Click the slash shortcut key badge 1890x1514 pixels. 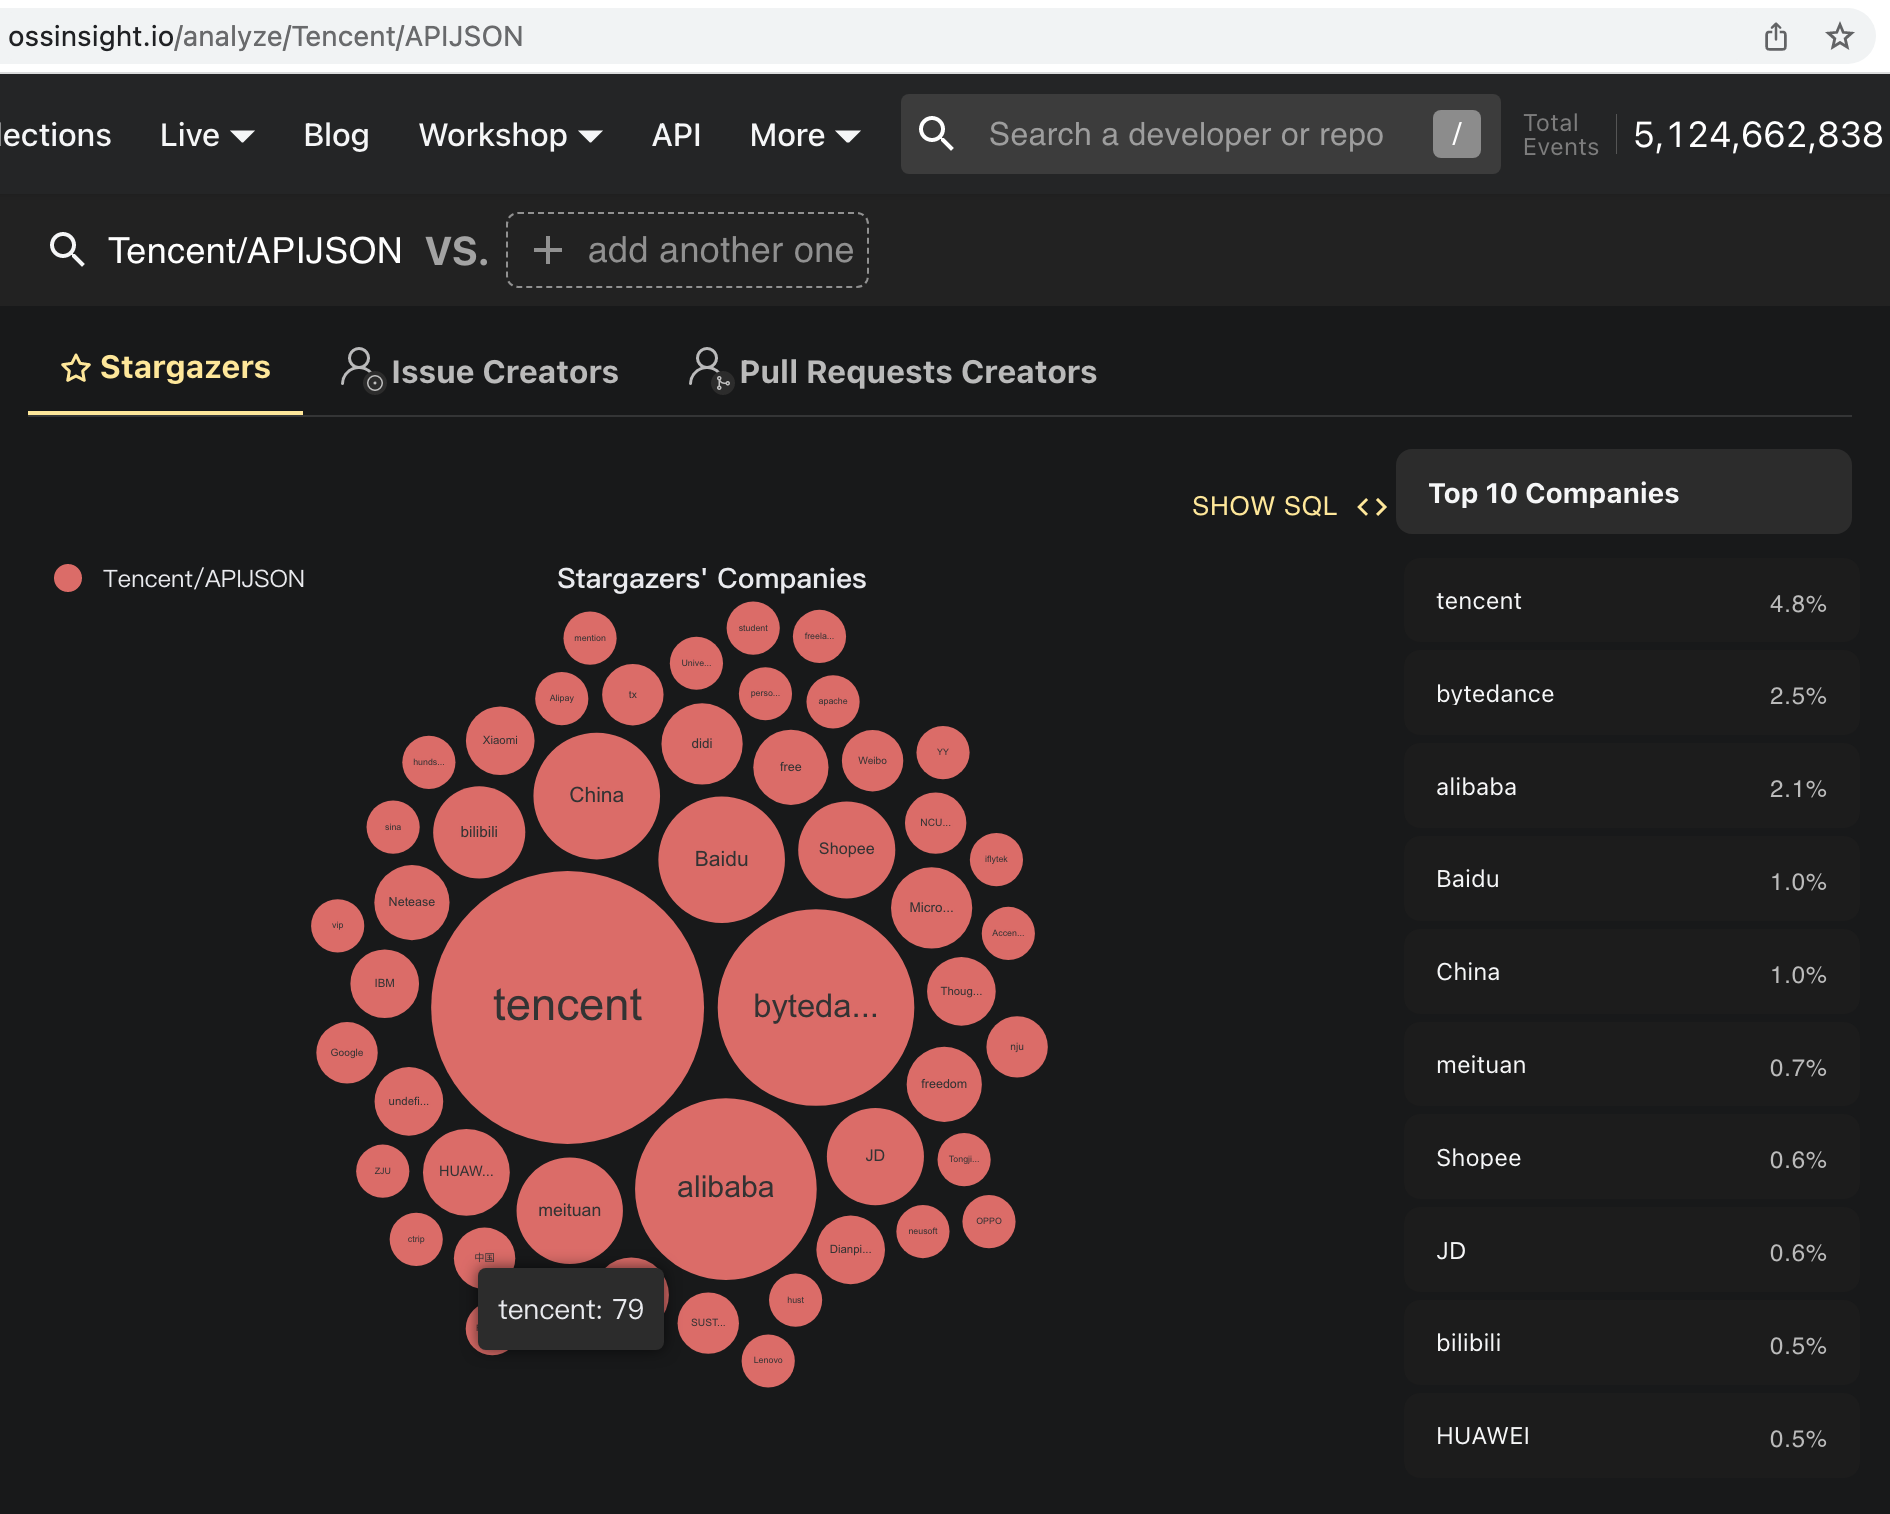point(1456,134)
